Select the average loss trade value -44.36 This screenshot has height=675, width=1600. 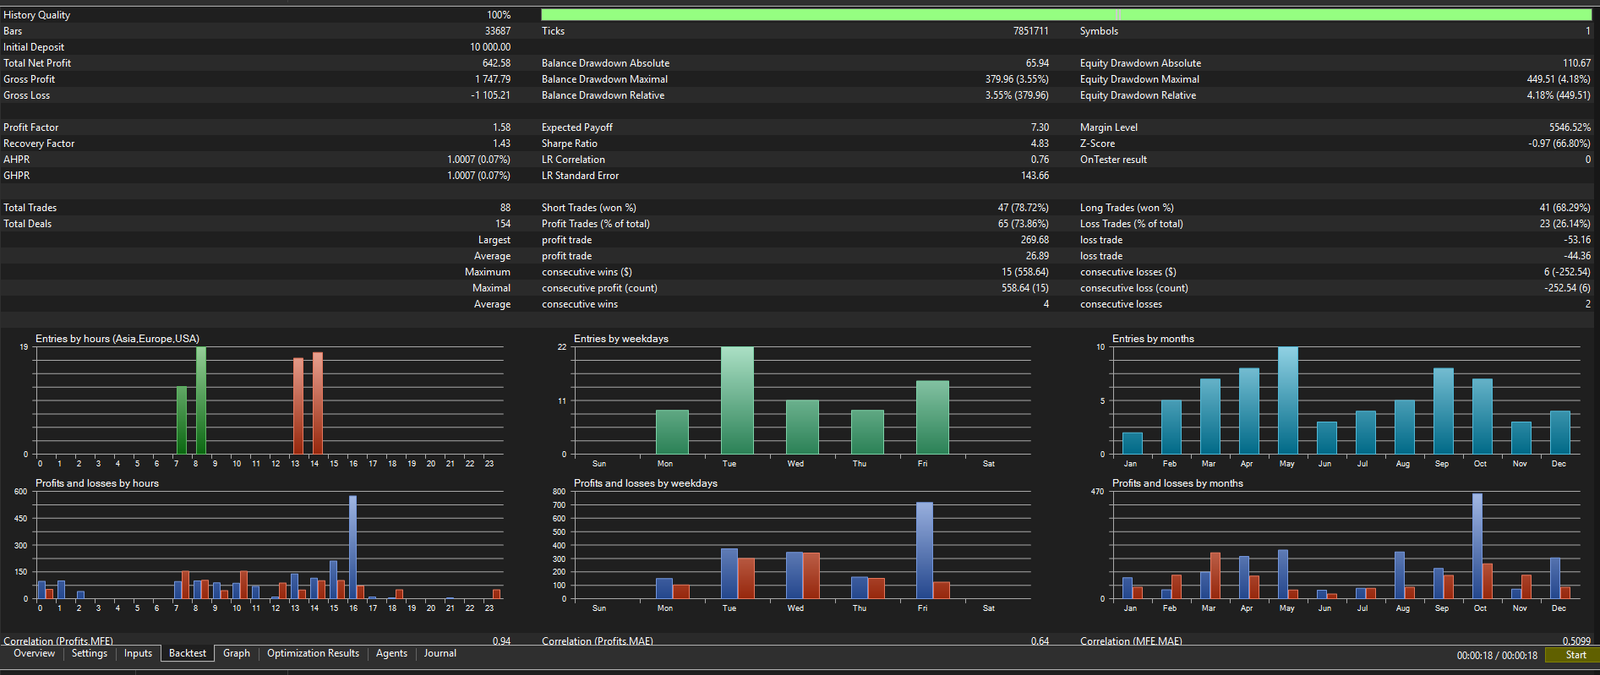point(1577,256)
